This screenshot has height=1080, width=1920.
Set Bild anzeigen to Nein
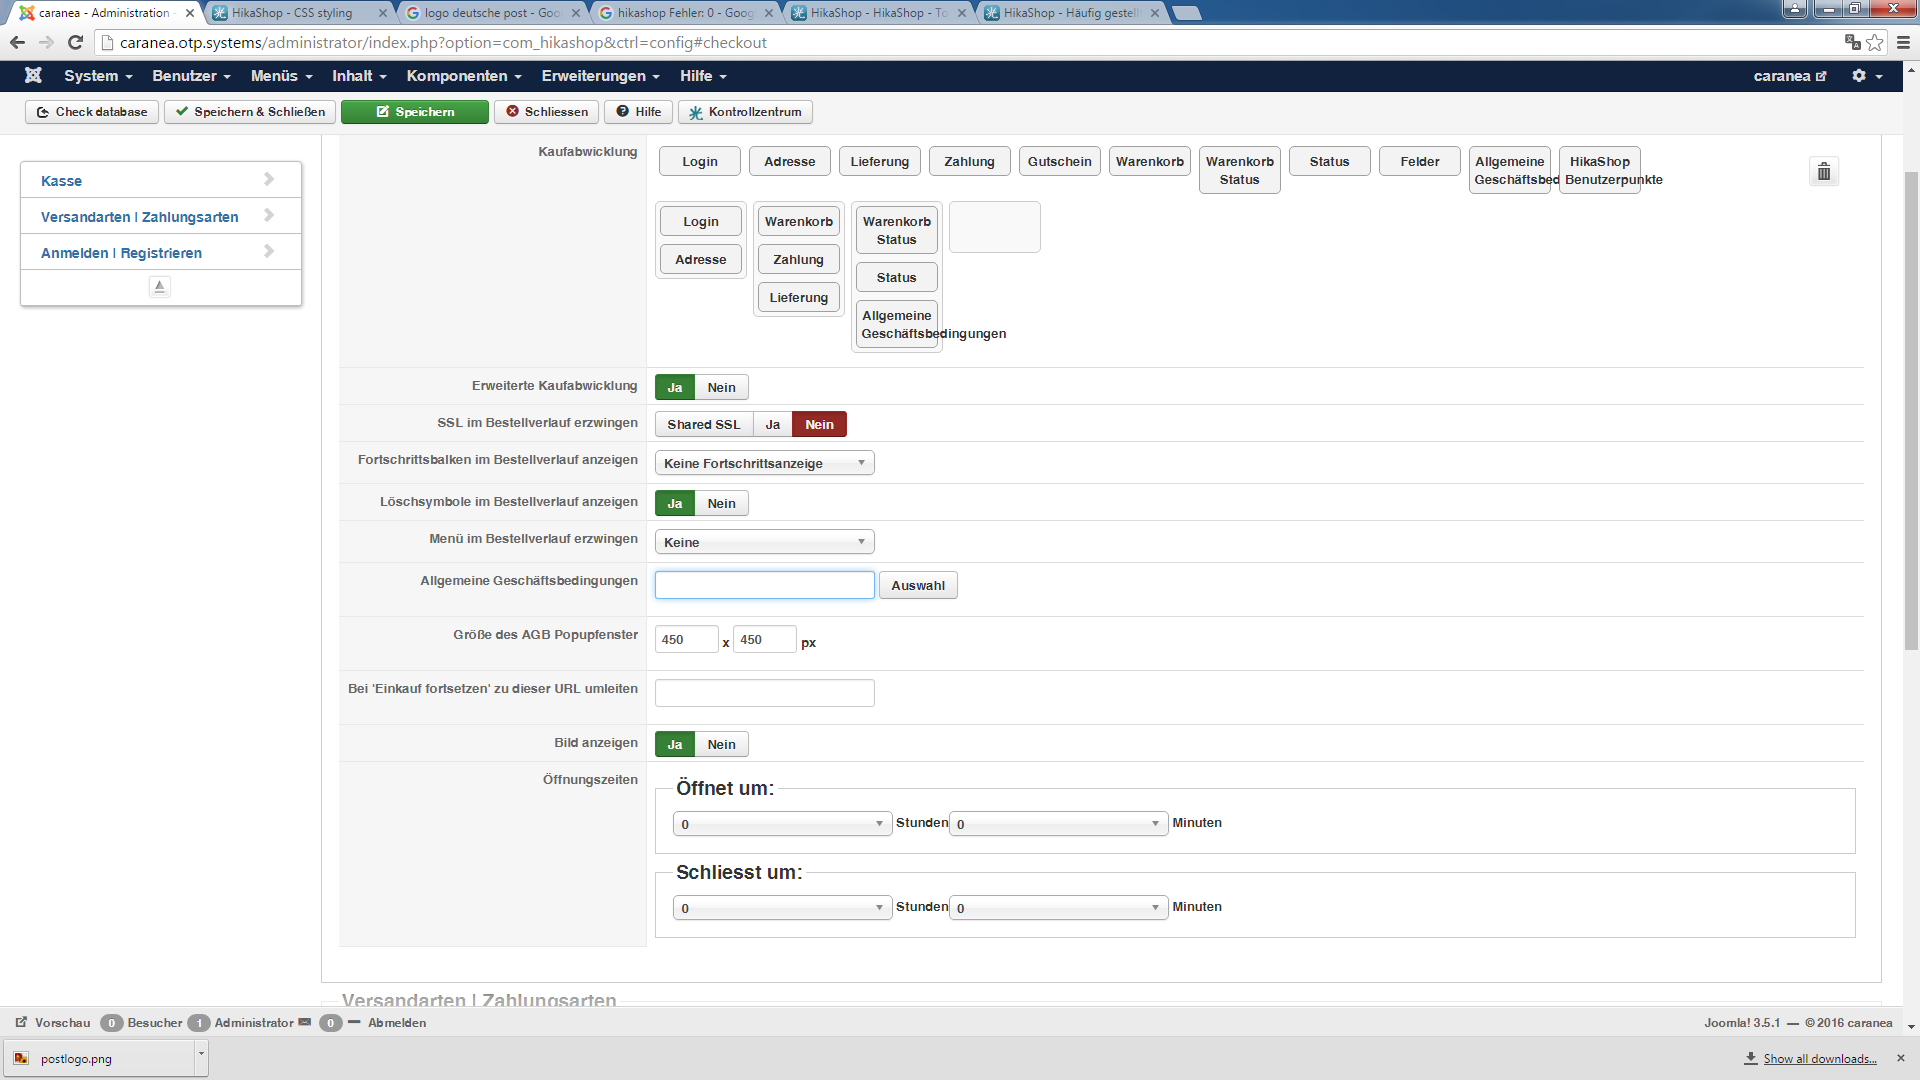coord(721,745)
